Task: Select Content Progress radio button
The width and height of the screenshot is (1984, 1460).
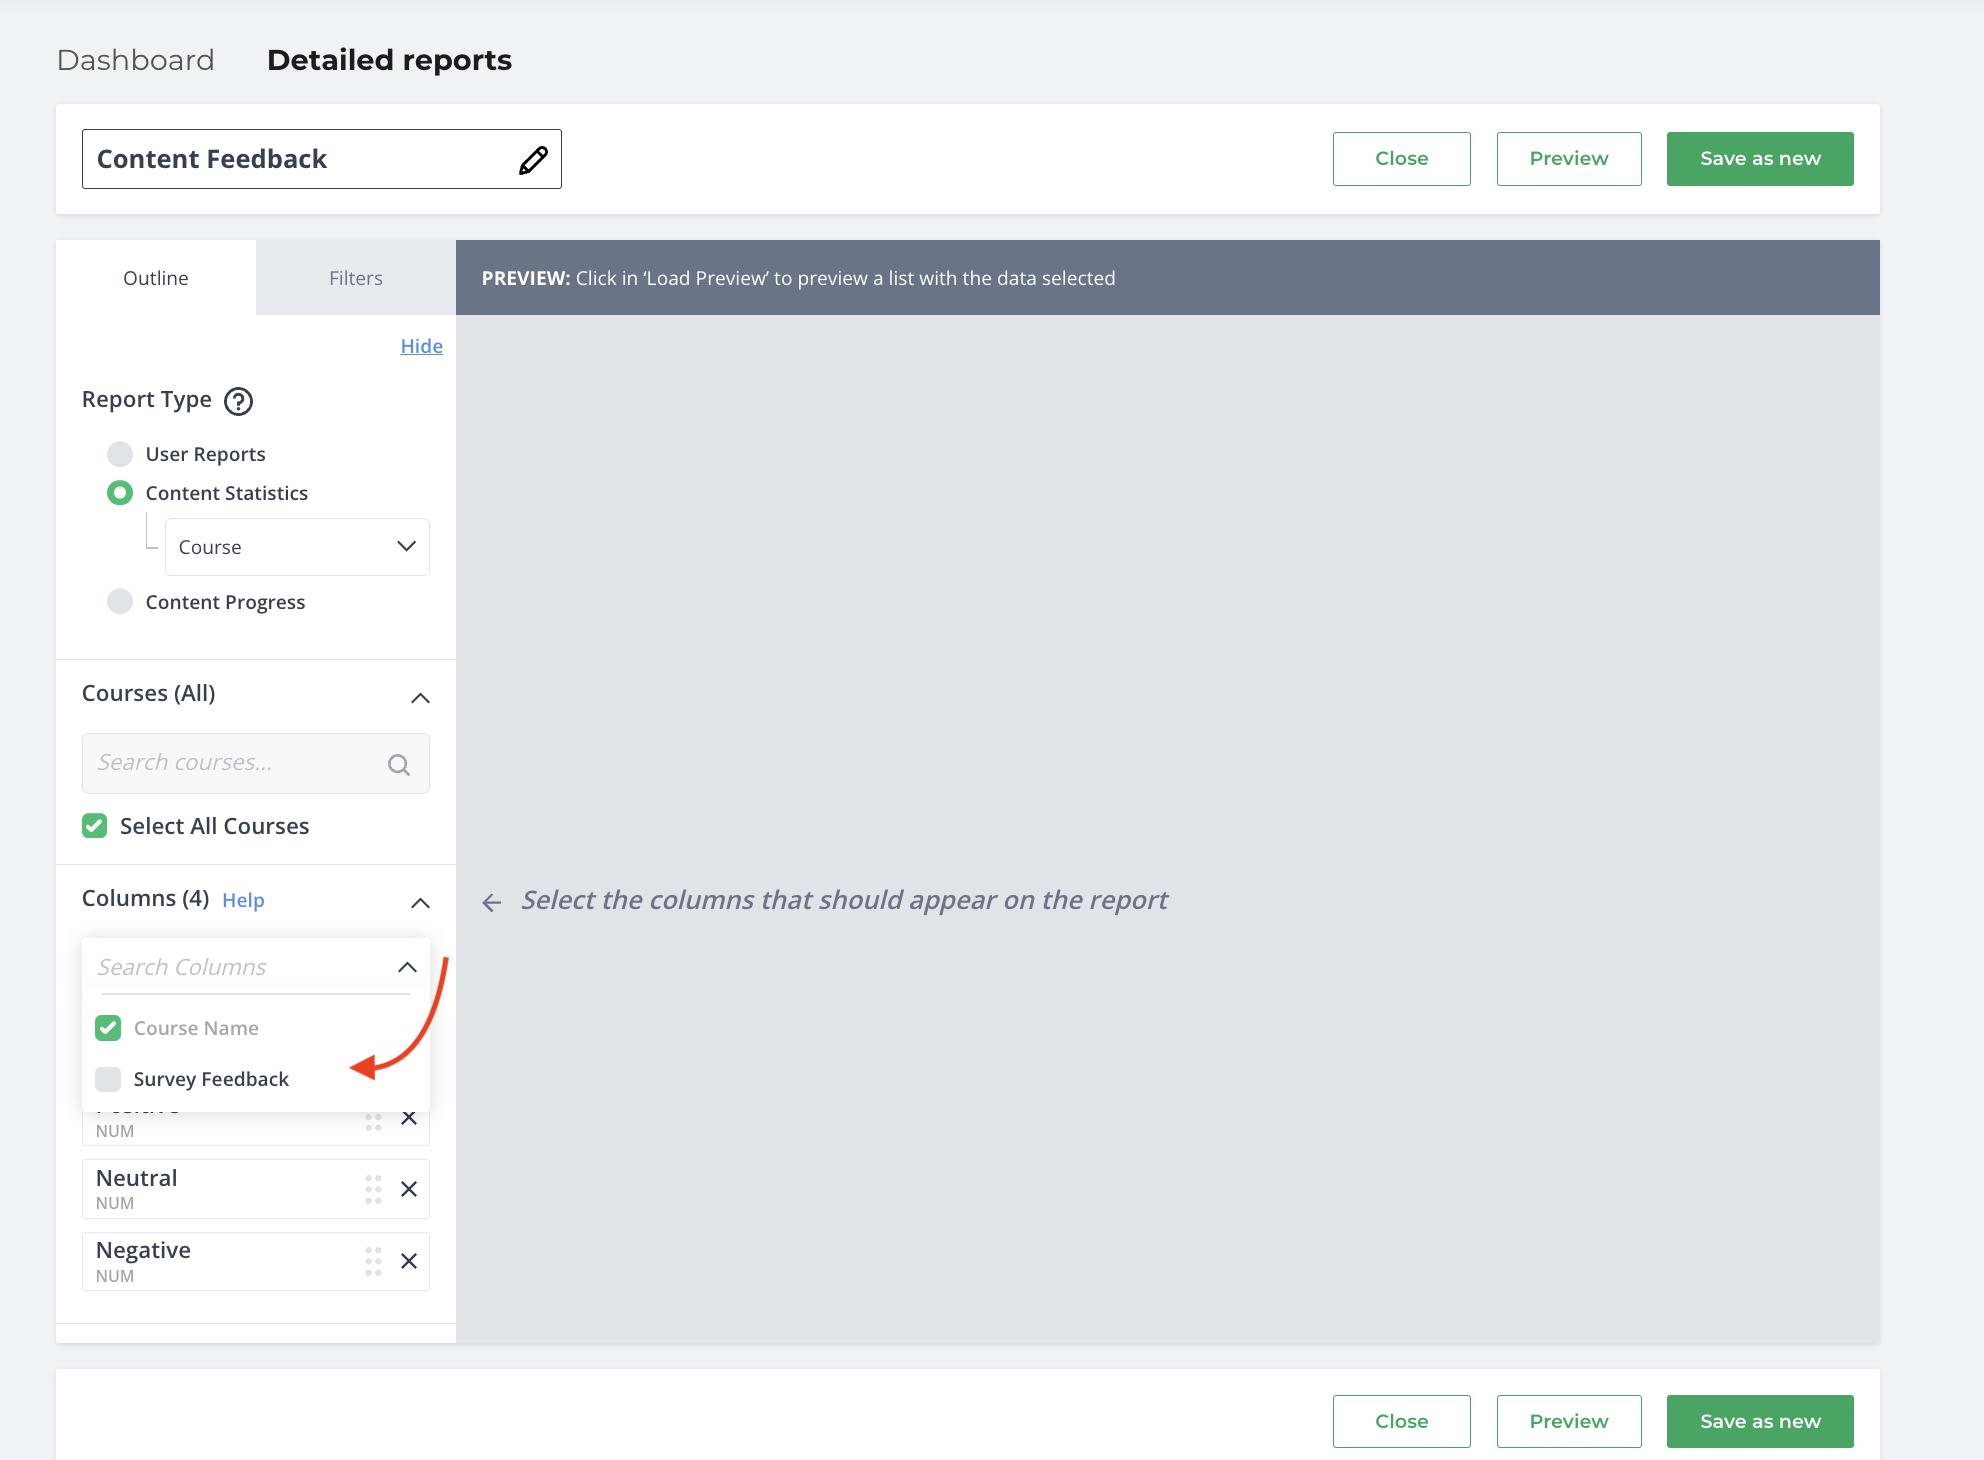Action: pyautogui.click(x=120, y=602)
